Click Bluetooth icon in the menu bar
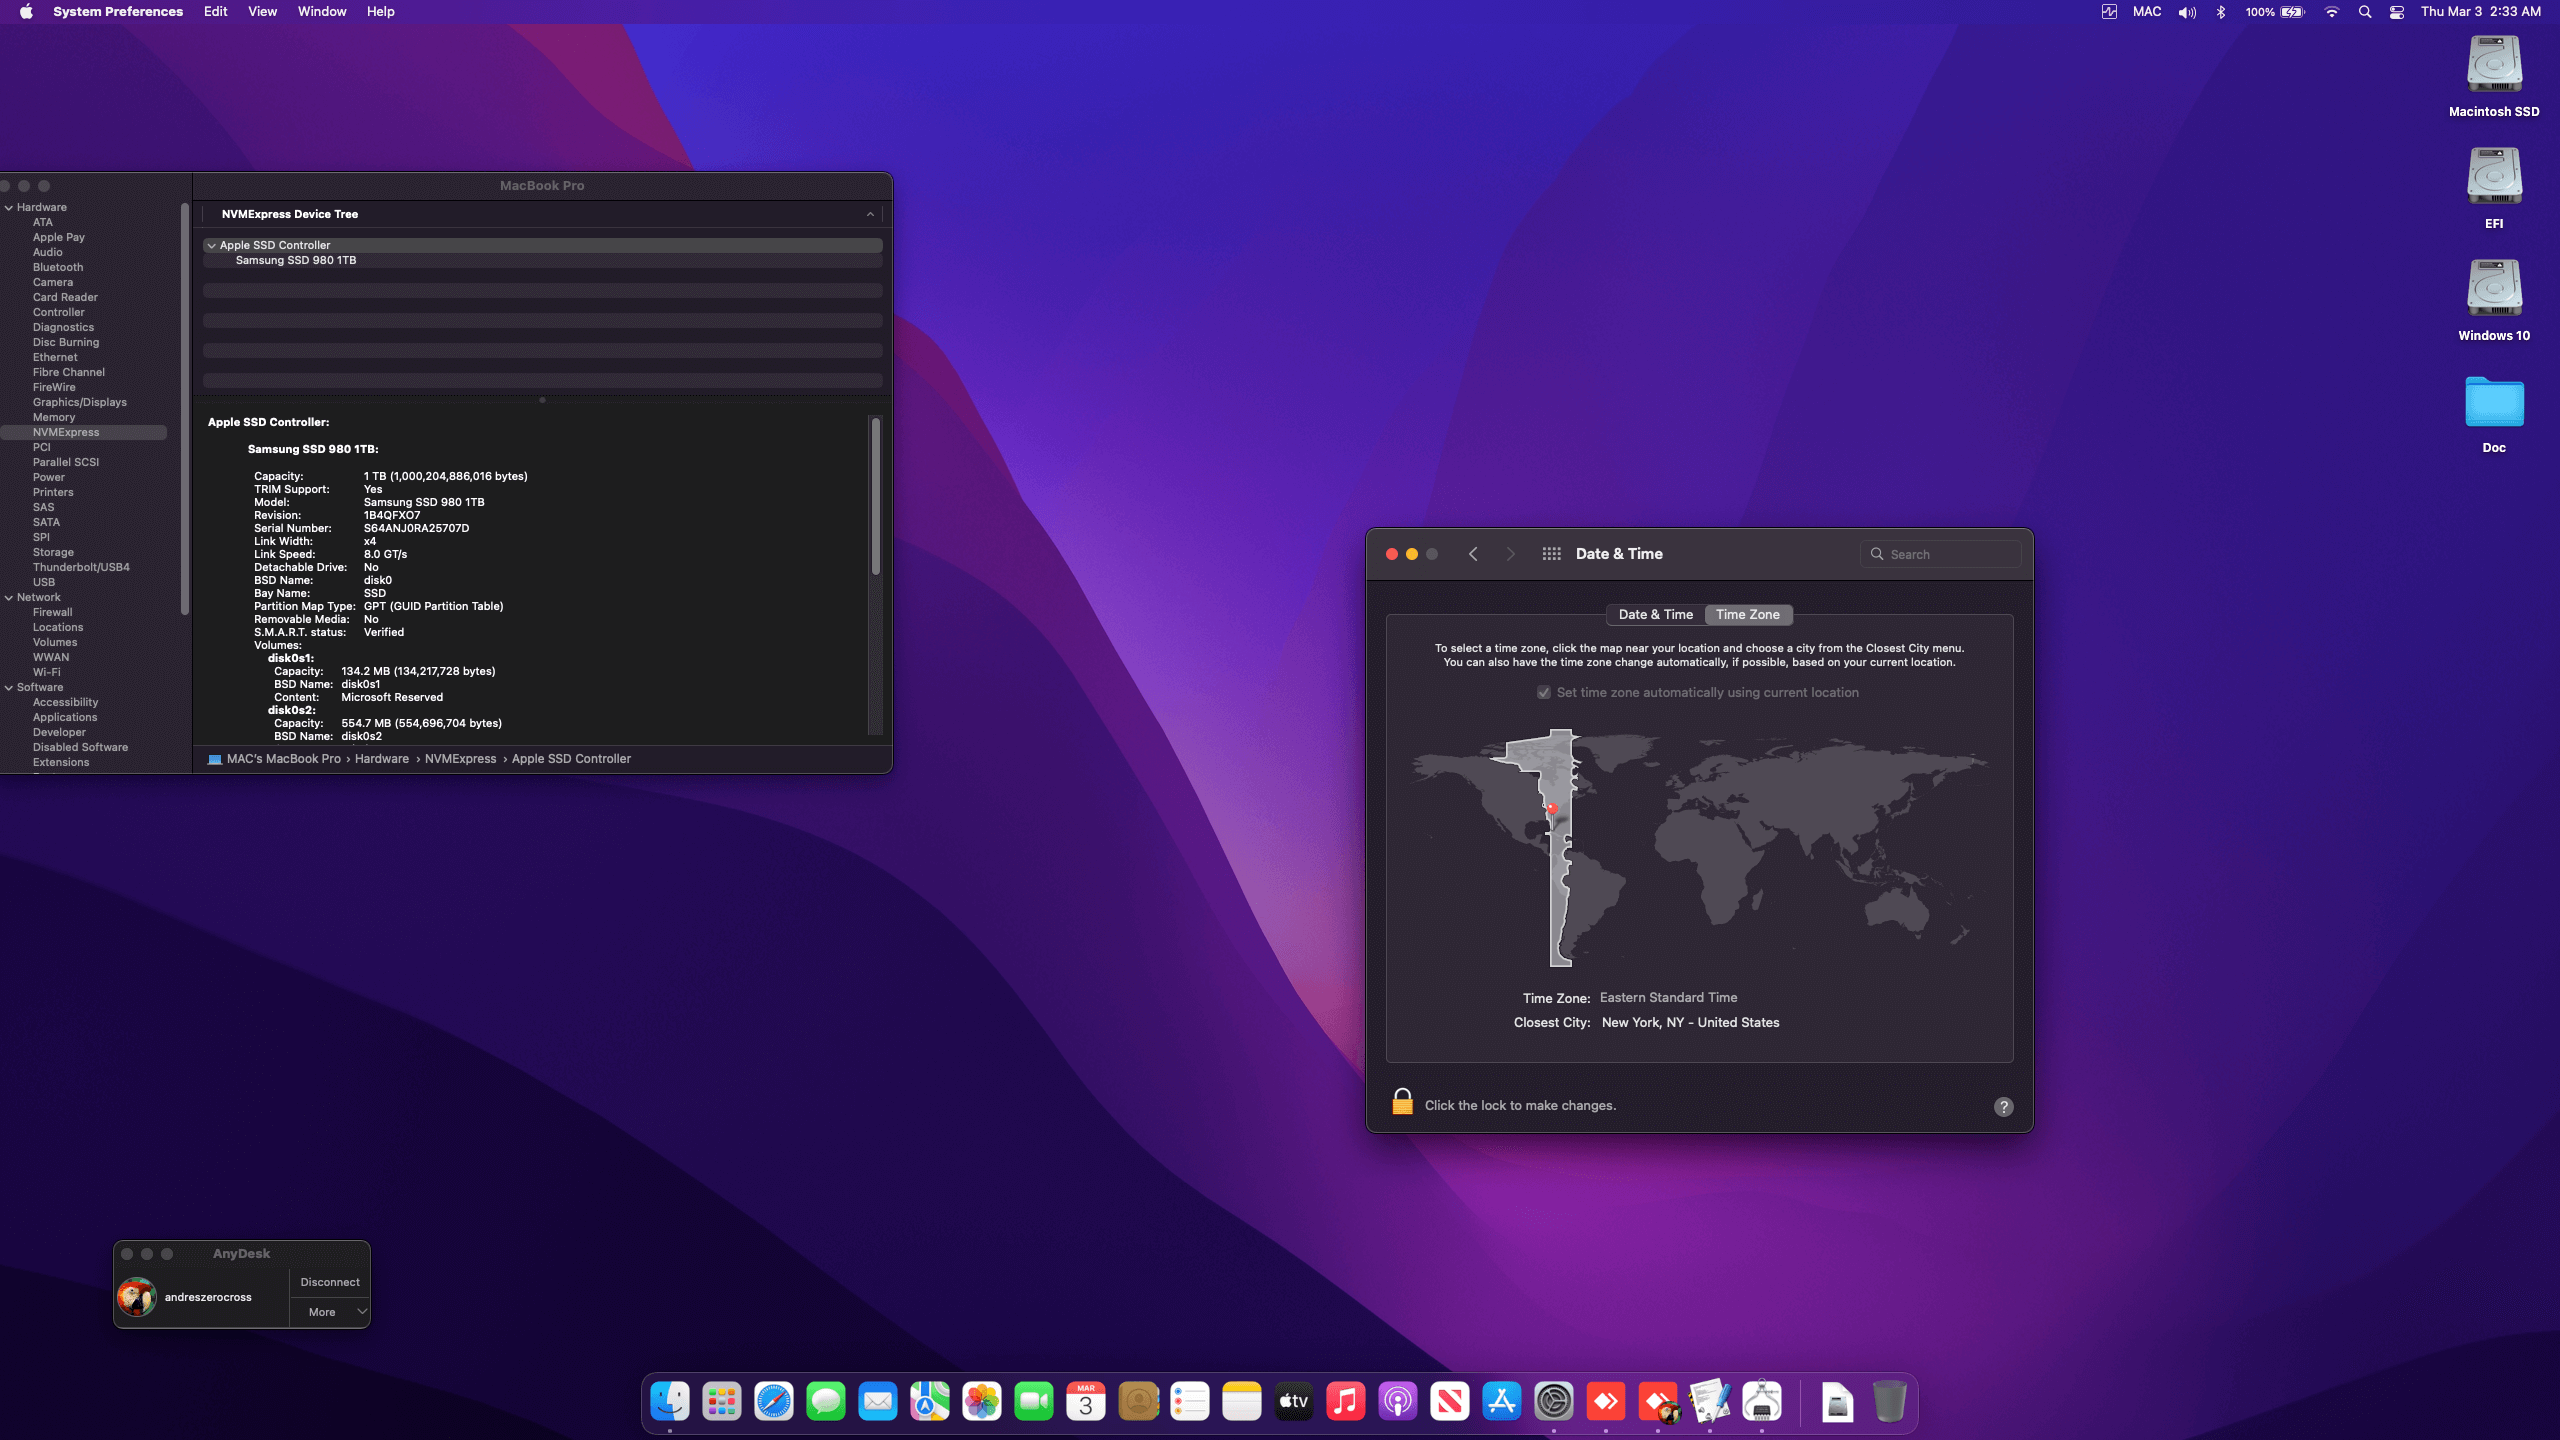The width and height of the screenshot is (2560, 1440). point(2221,12)
